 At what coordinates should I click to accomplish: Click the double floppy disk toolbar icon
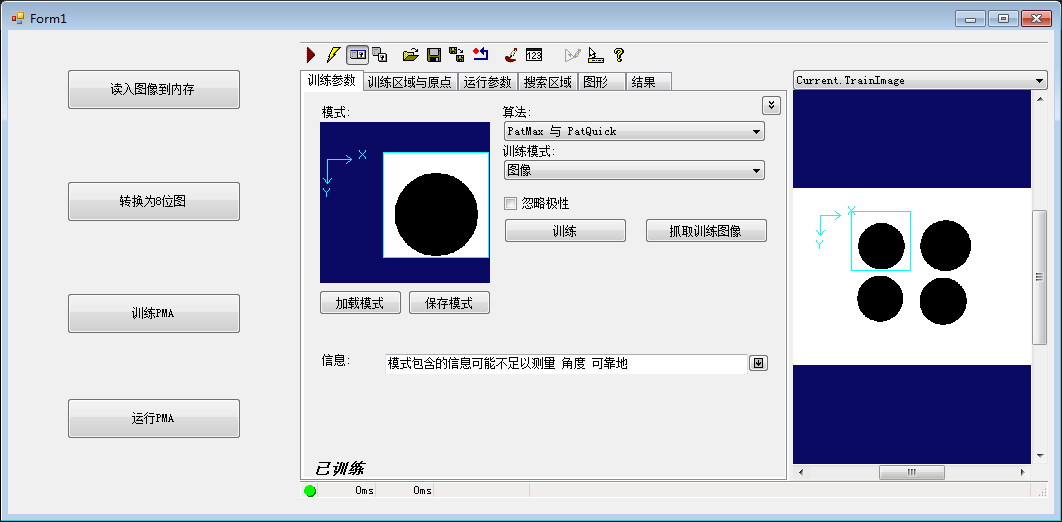[456, 55]
